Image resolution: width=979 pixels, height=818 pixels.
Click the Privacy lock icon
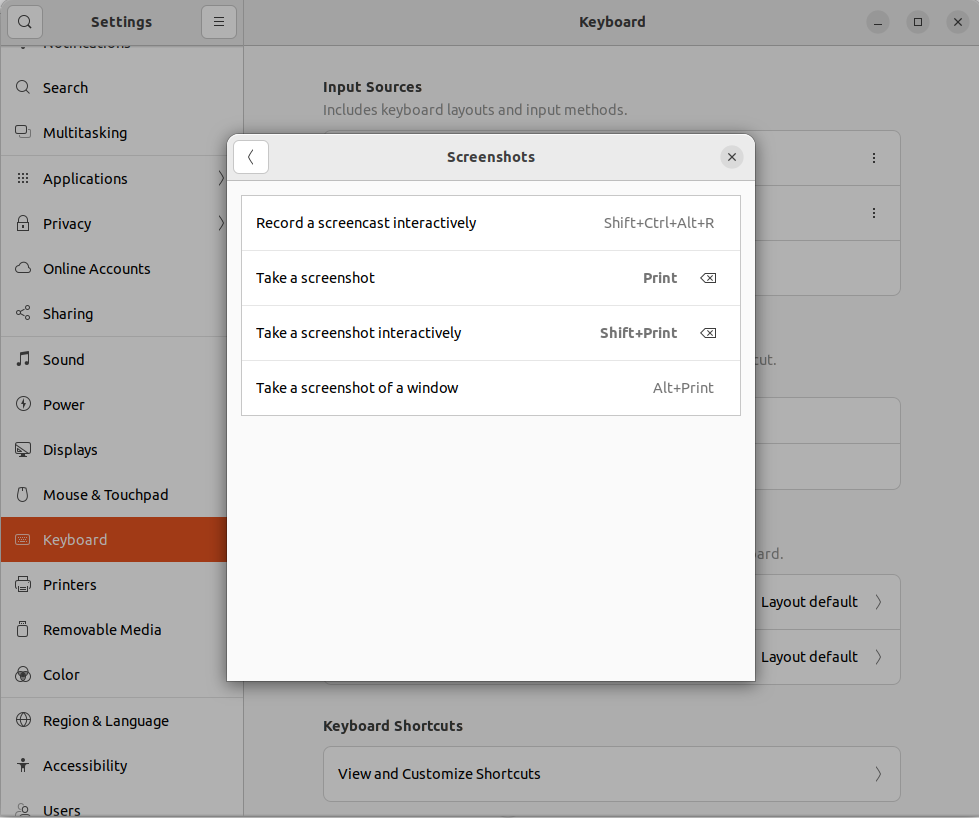click(x=23, y=223)
